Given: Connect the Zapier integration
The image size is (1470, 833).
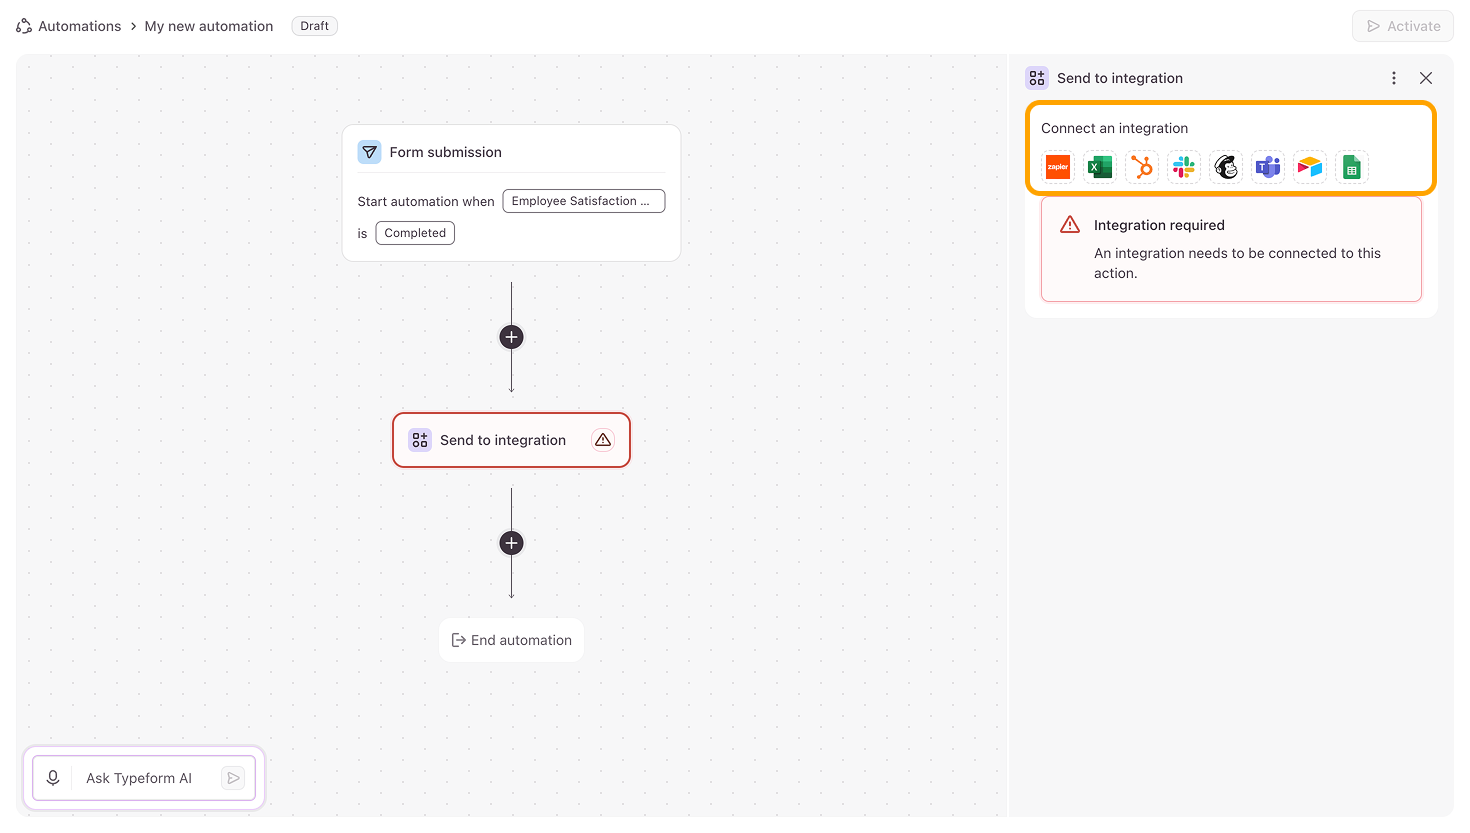Looking at the screenshot, I should point(1058,167).
